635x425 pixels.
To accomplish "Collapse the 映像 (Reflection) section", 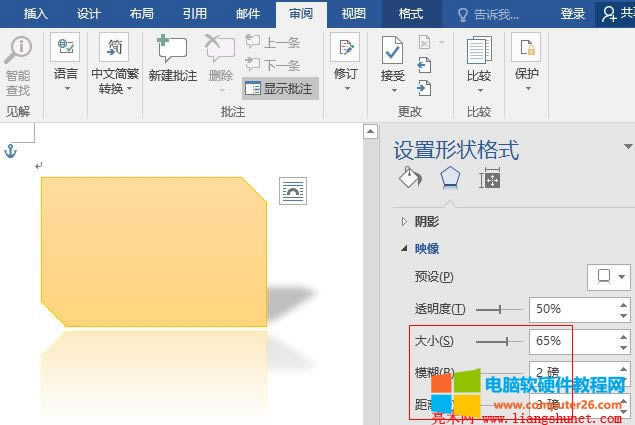I will click(404, 248).
